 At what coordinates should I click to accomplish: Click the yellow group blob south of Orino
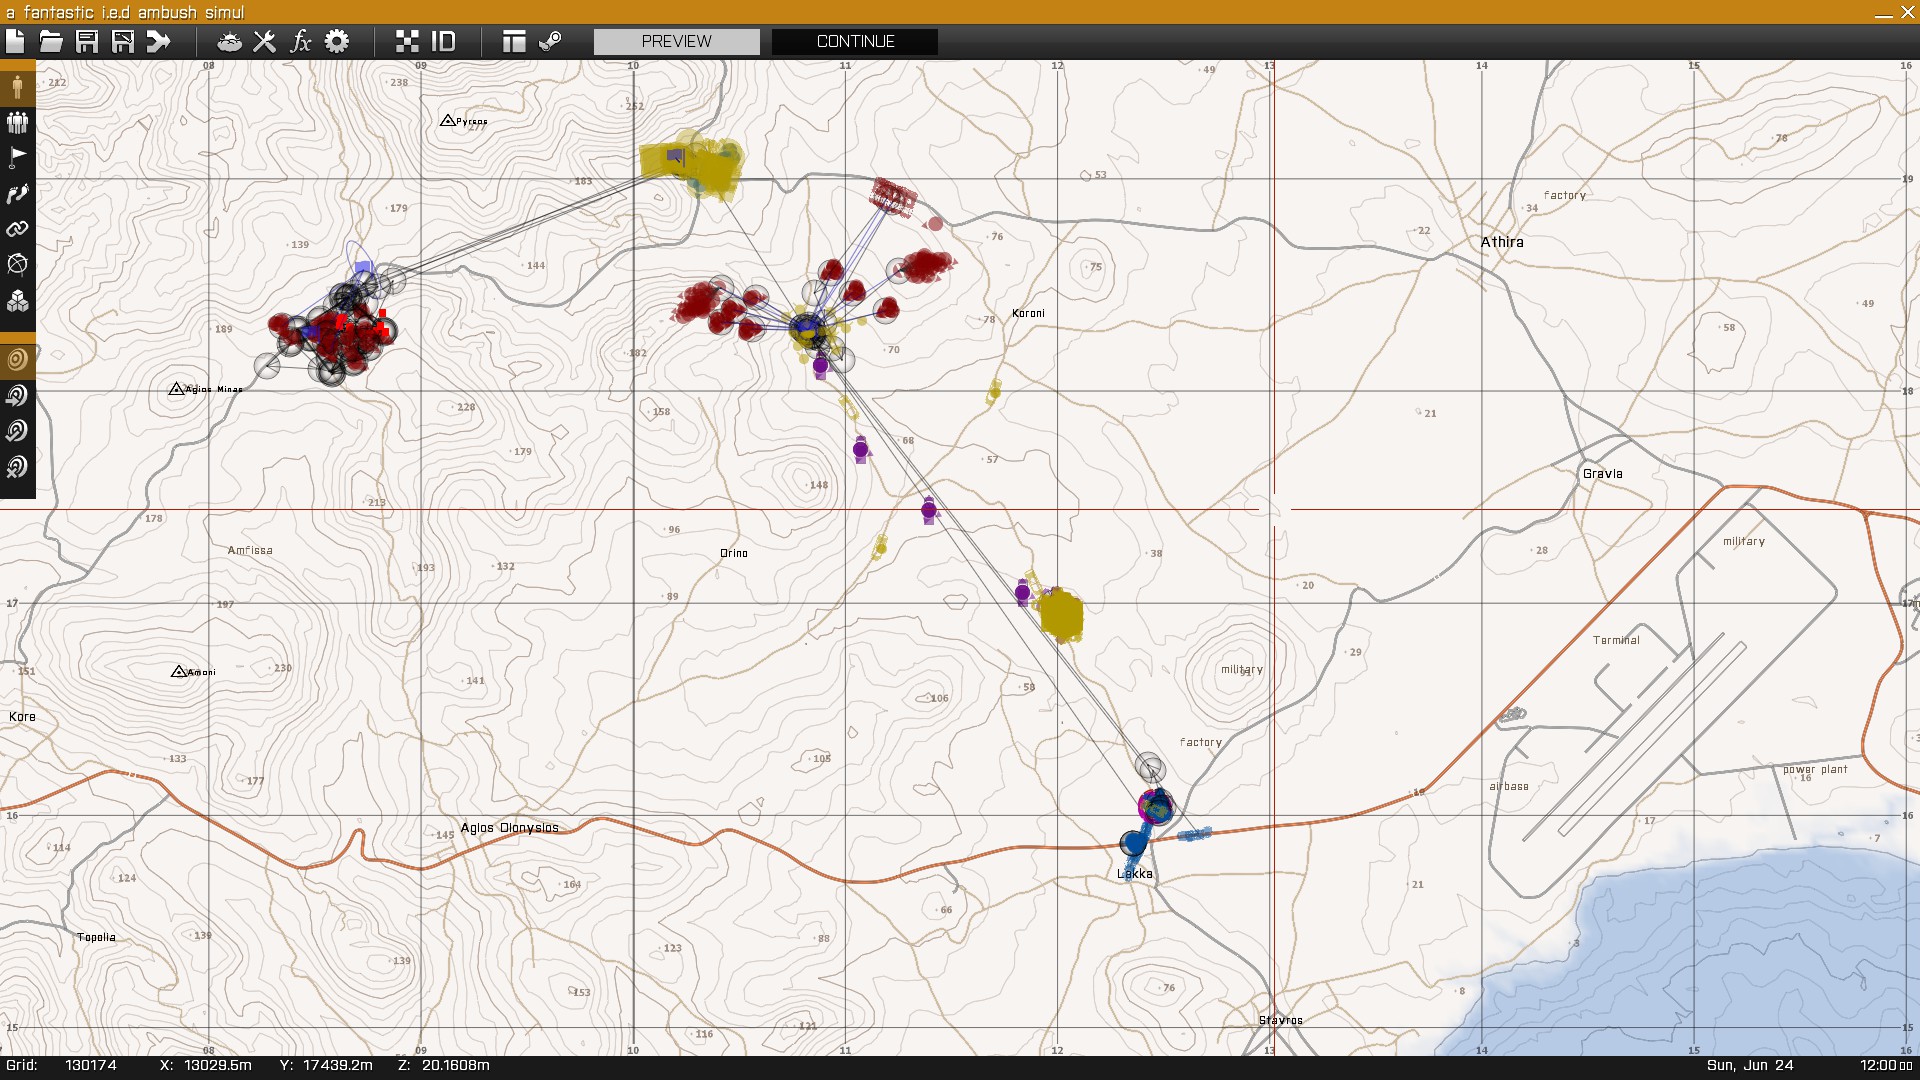pyautogui.click(x=1061, y=615)
